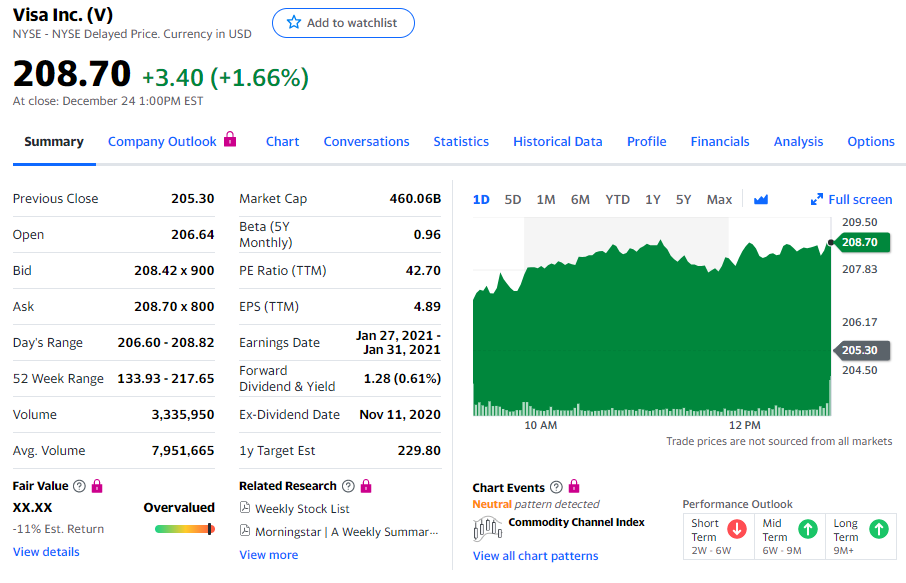Click the Long Term green up arrow
The width and height of the screenshot is (906, 583).
pyautogui.click(x=879, y=529)
